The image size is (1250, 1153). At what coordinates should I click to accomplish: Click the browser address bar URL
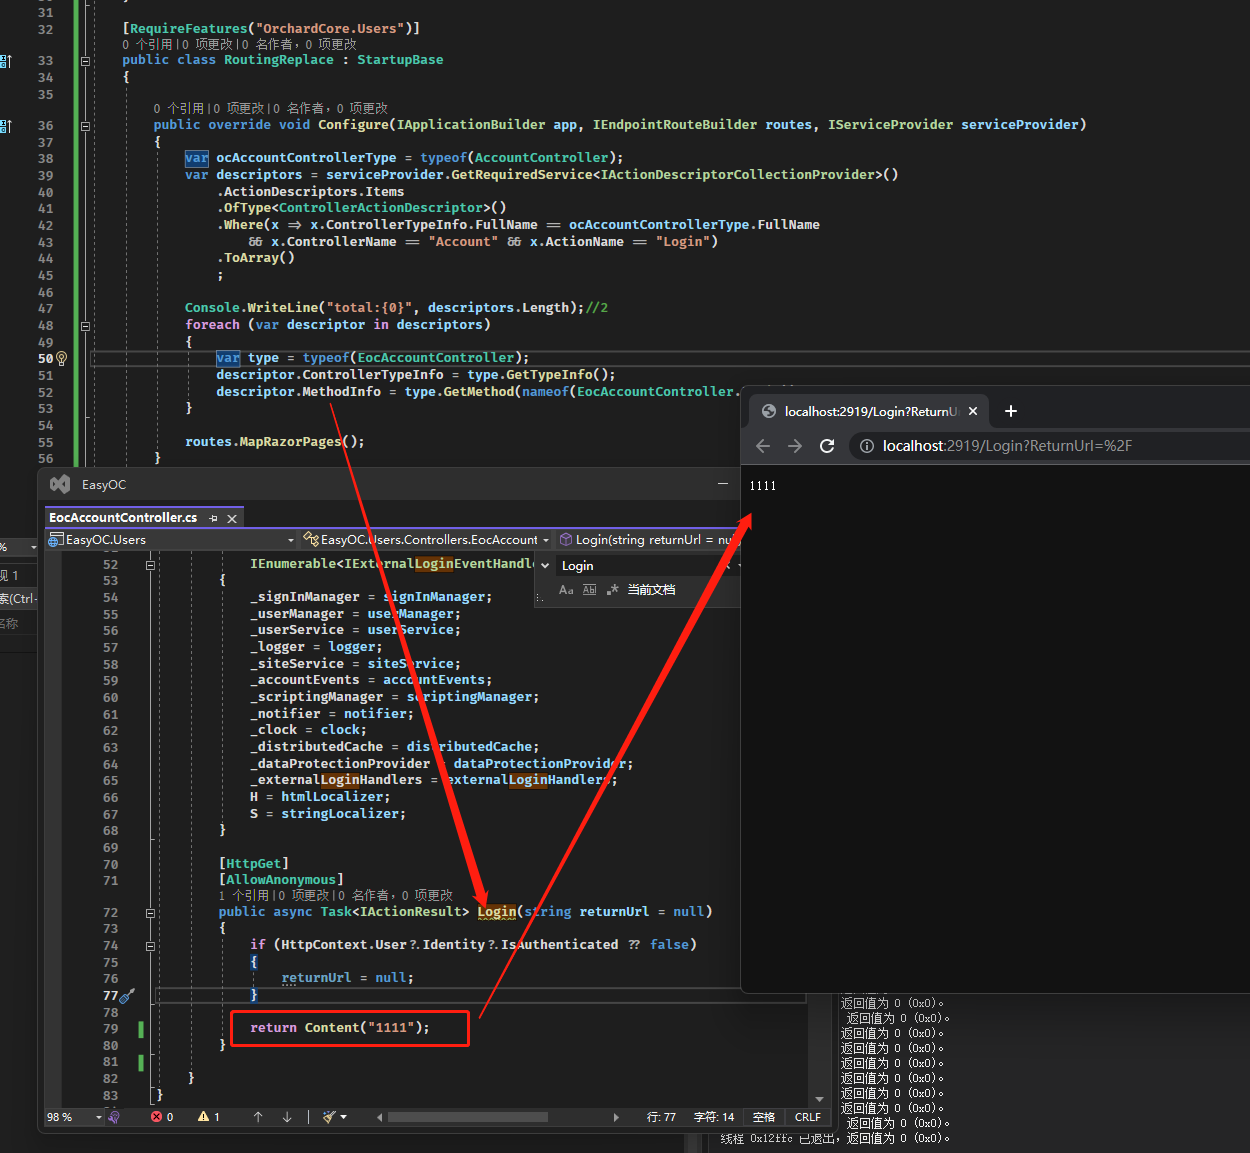1007,446
